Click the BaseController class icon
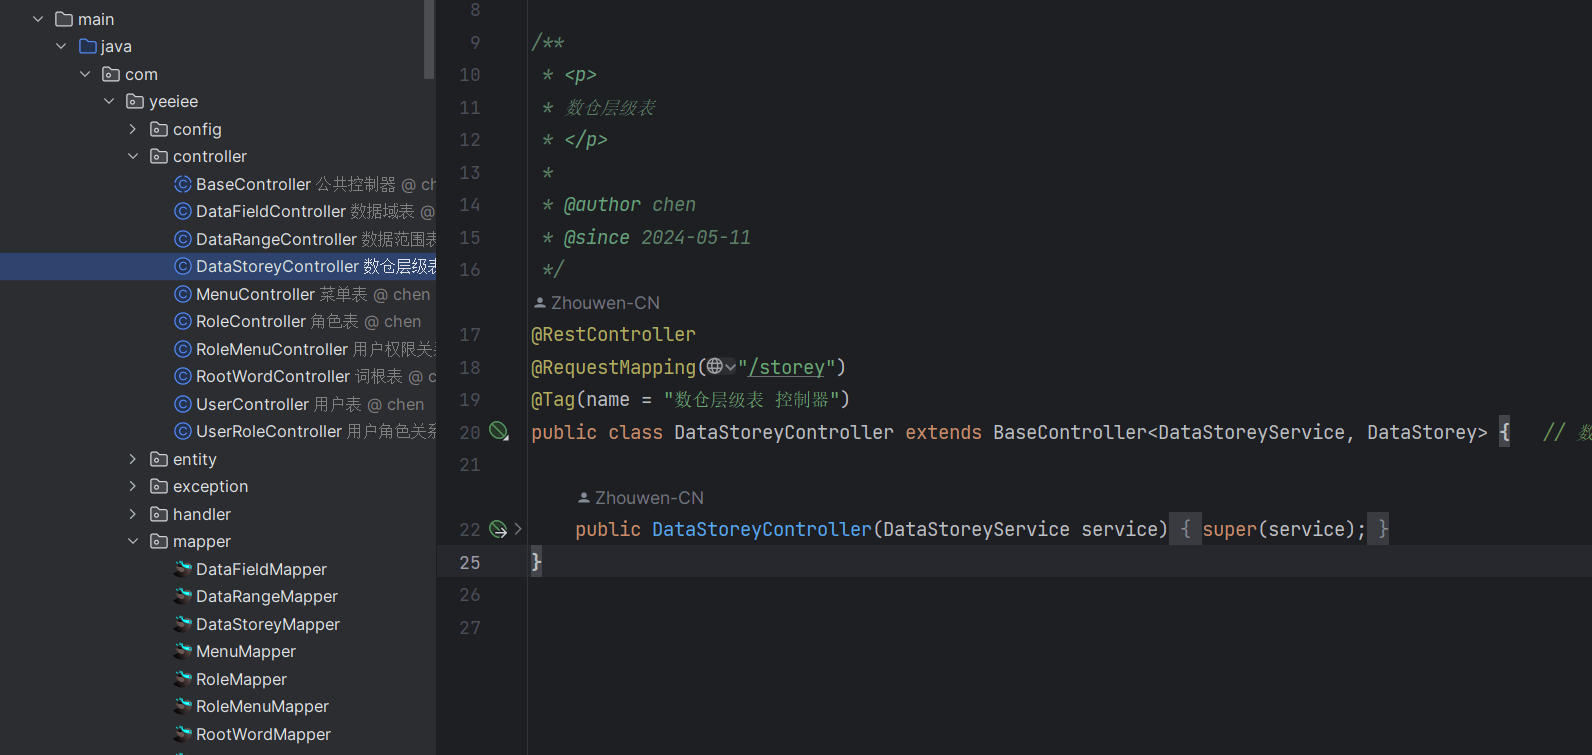Screen dimensions: 1592x755 pos(183,184)
